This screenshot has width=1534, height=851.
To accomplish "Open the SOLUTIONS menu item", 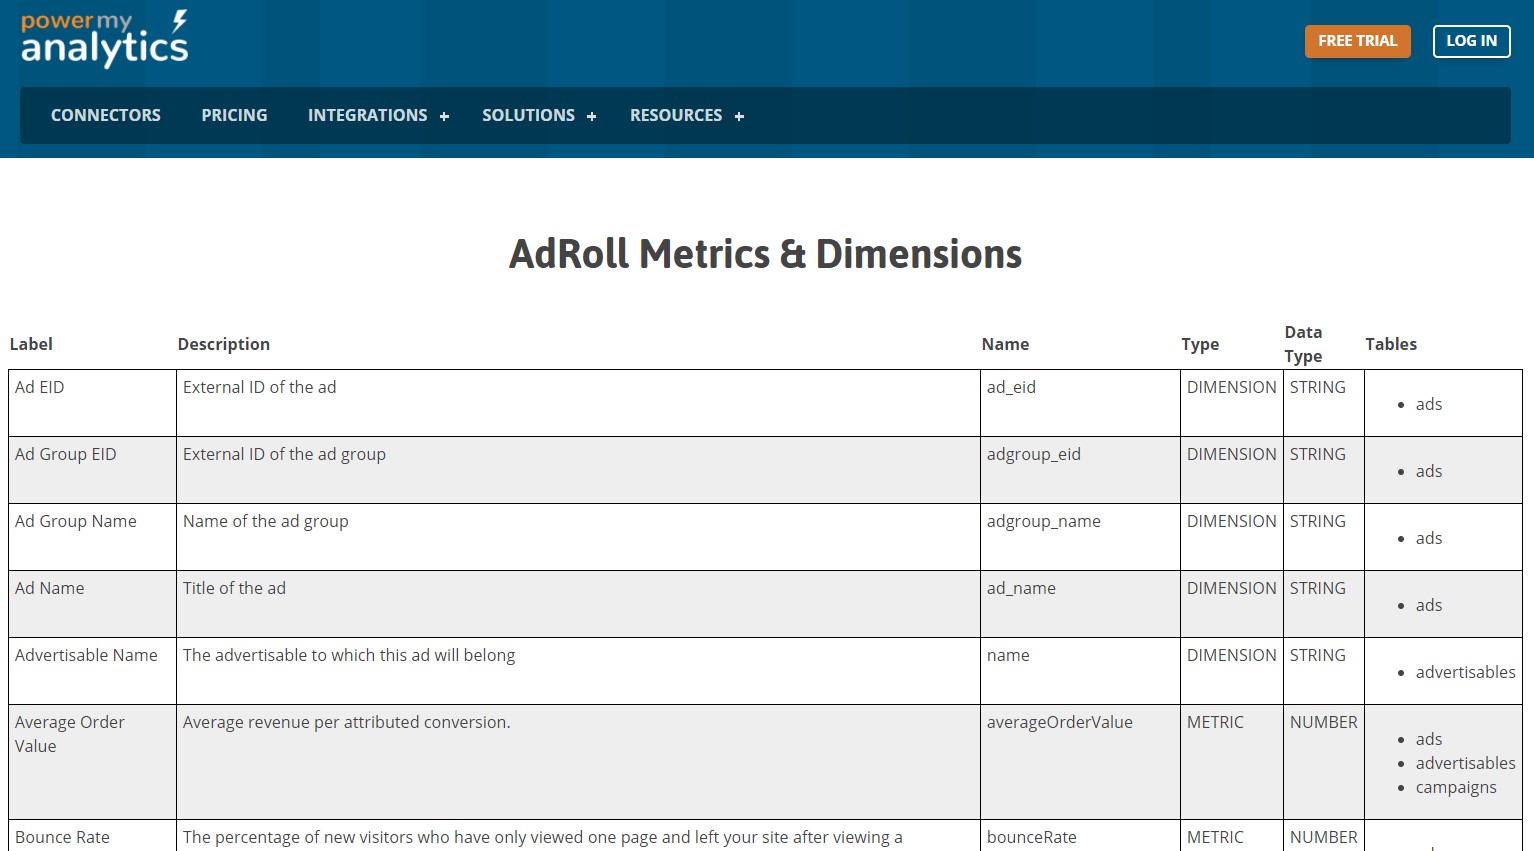I will click(x=528, y=115).
